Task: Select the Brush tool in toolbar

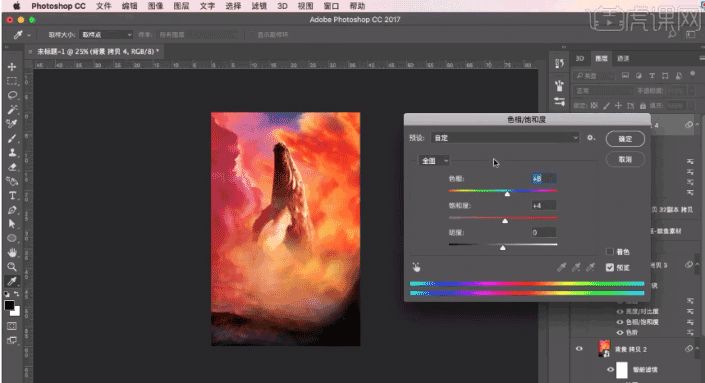Action: [x=12, y=138]
